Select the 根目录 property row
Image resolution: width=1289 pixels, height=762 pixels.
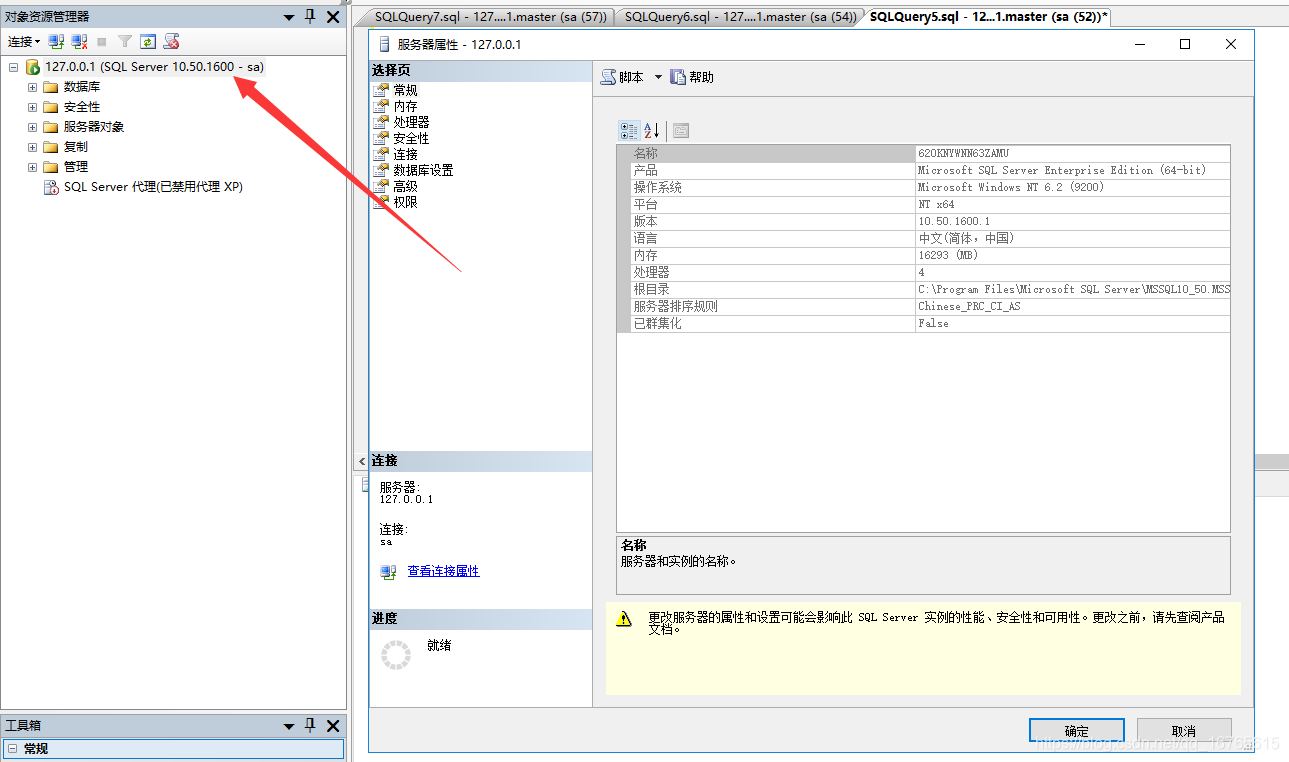923,290
